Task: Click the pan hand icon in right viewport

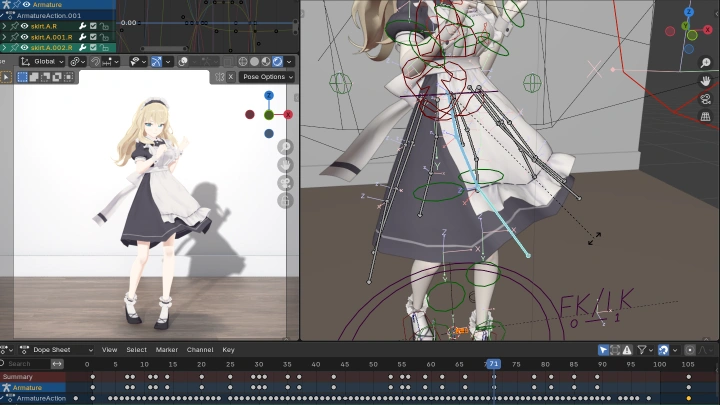Action: click(706, 82)
